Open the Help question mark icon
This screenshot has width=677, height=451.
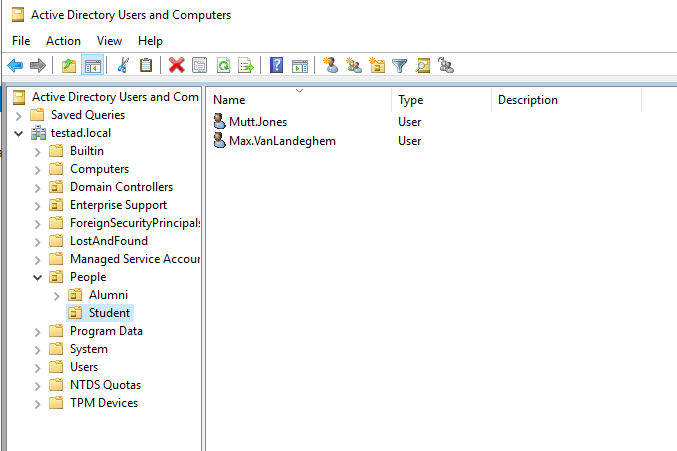tap(276, 66)
